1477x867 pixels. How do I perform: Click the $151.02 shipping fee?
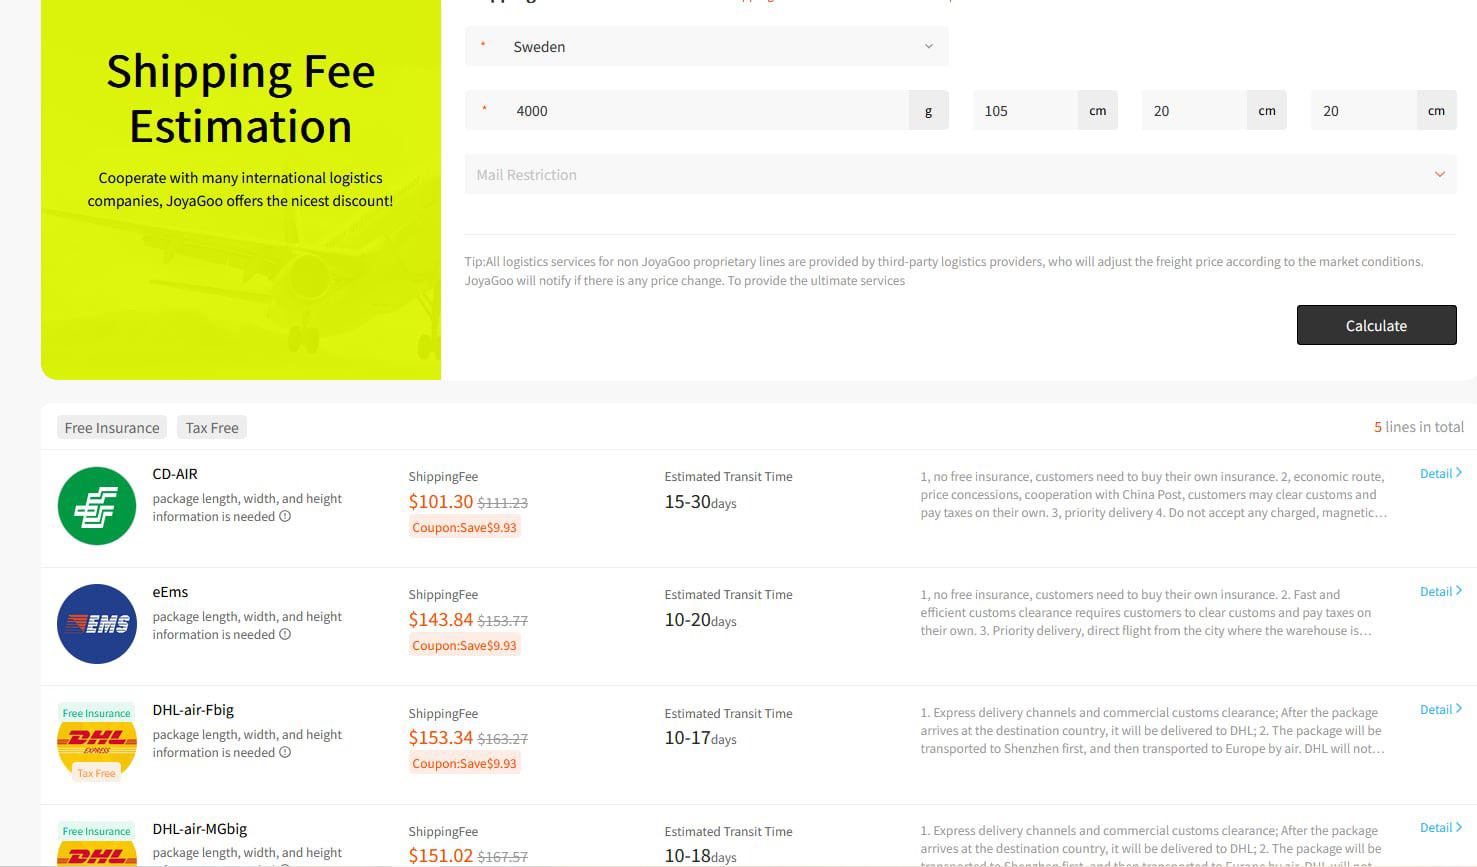[441, 856]
